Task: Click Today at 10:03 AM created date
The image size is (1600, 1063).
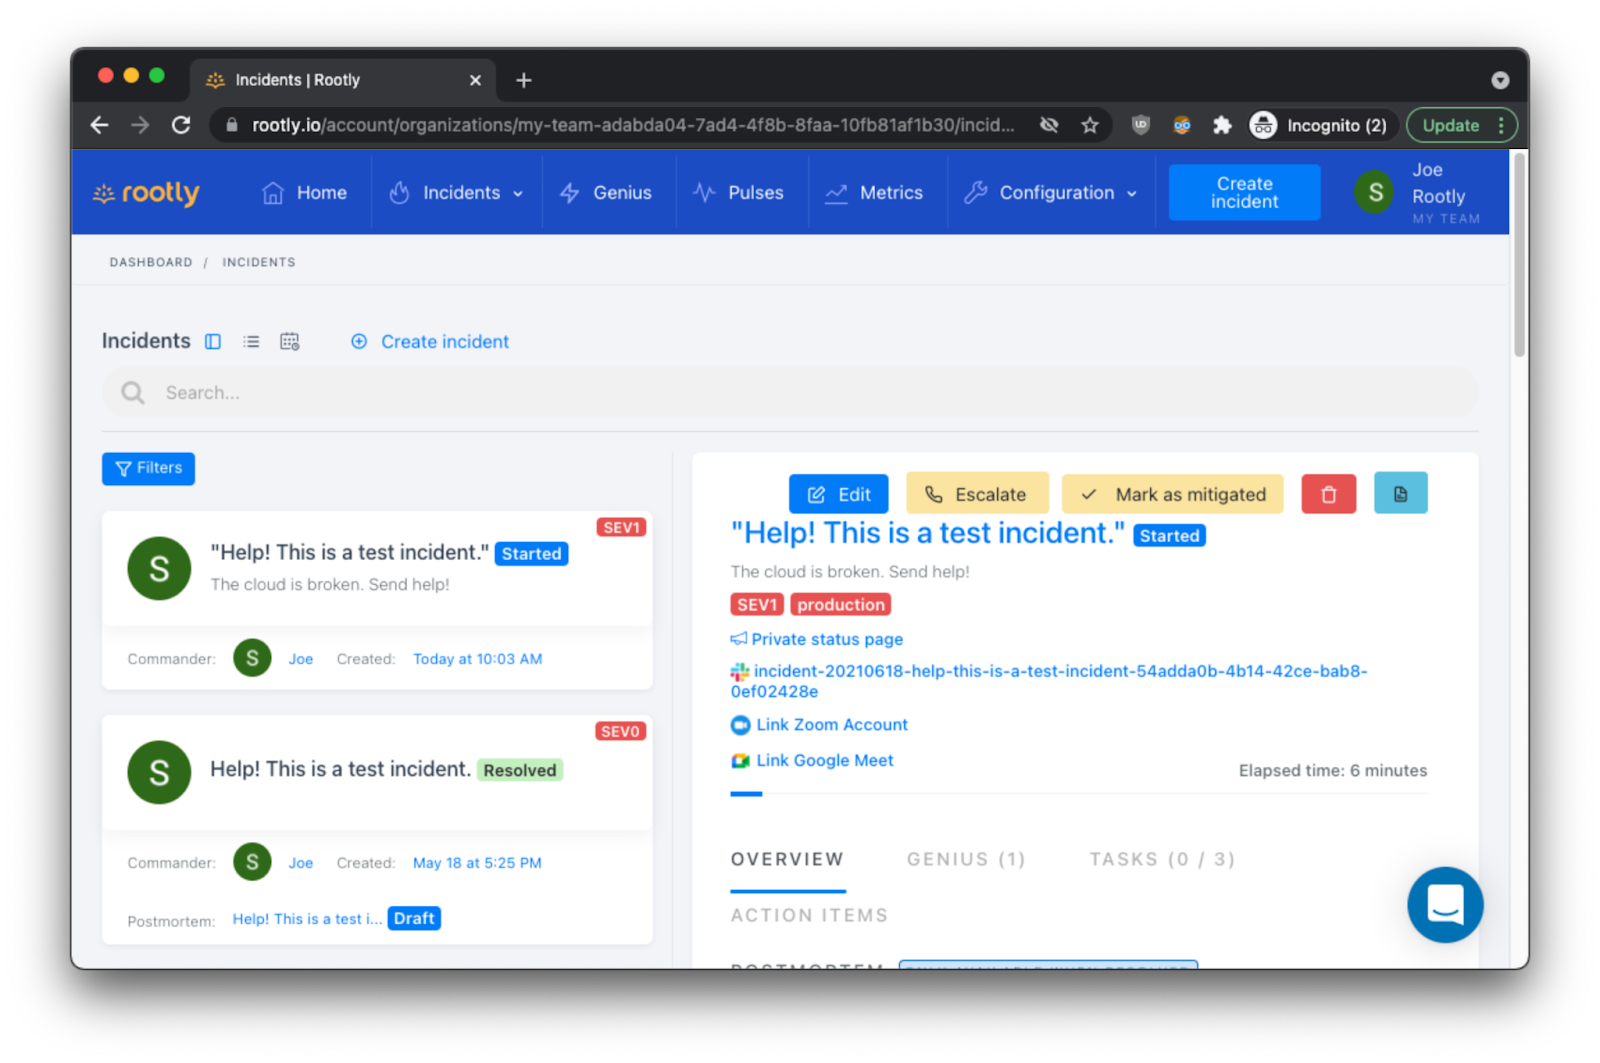Action: pos(478,659)
